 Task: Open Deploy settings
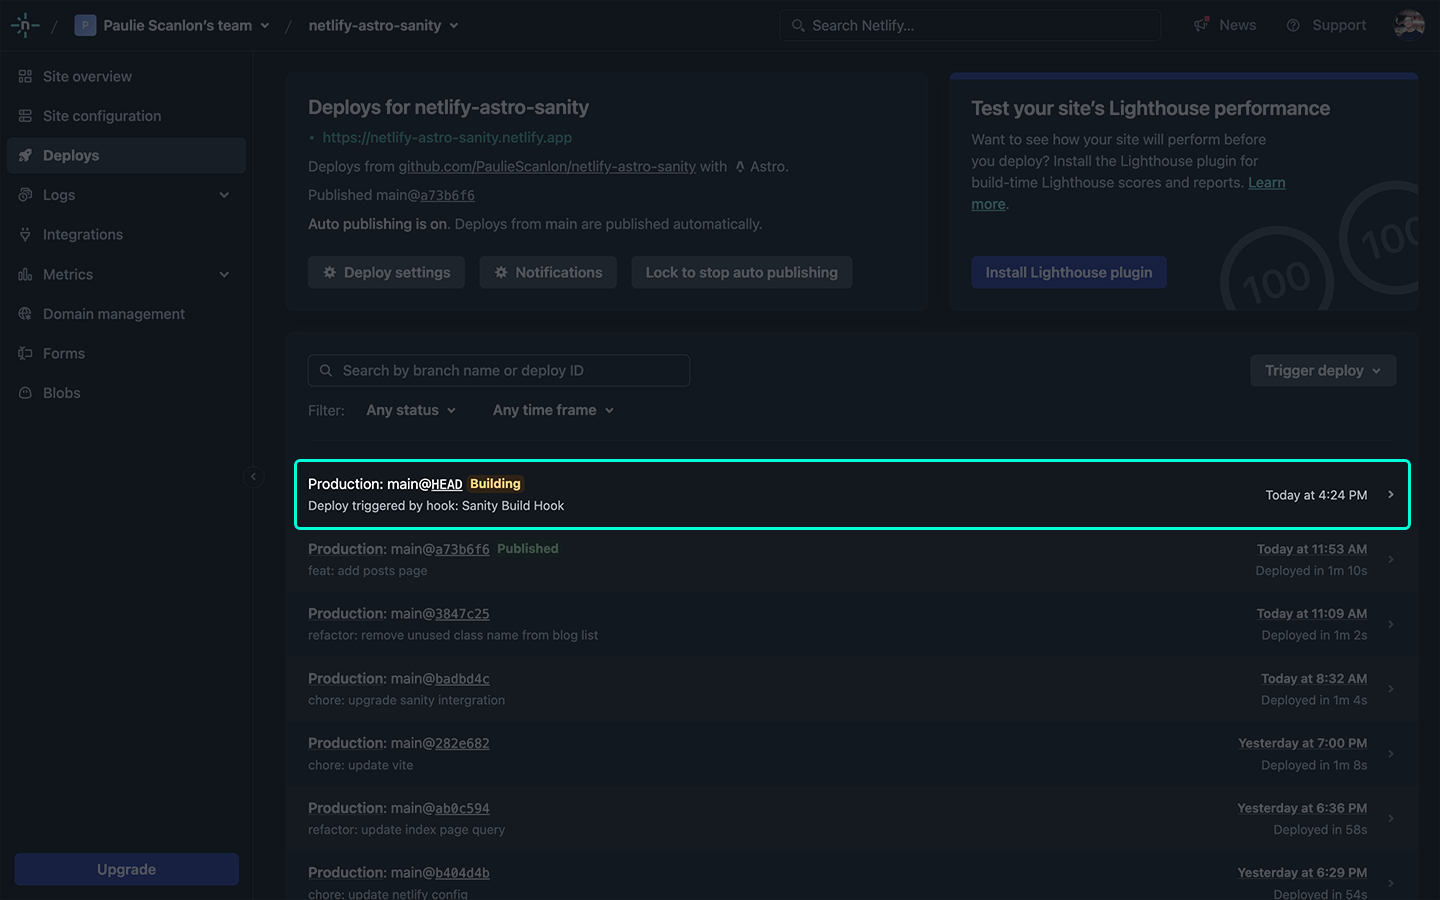click(386, 272)
